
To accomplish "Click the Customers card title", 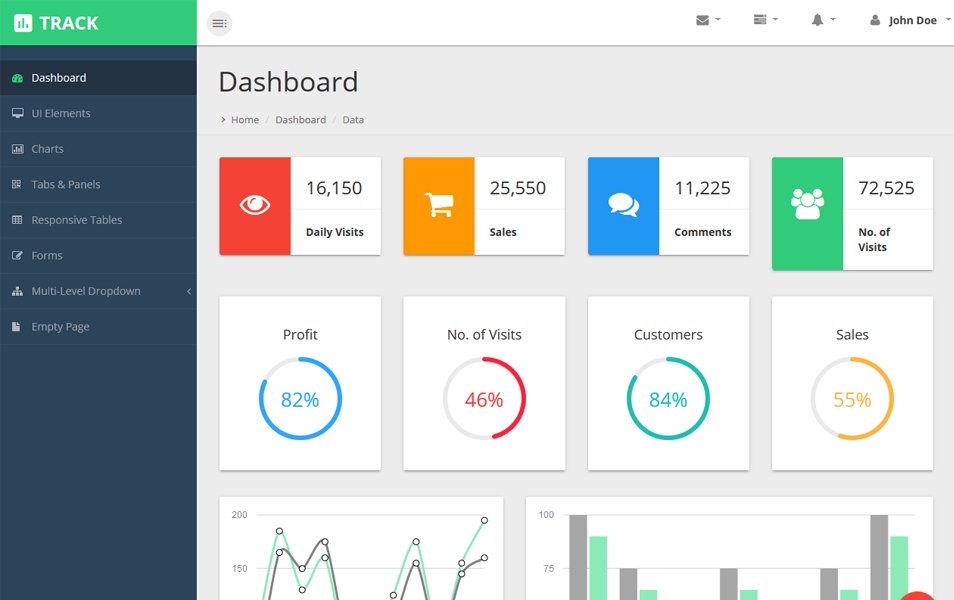I will (x=668, y=335).
